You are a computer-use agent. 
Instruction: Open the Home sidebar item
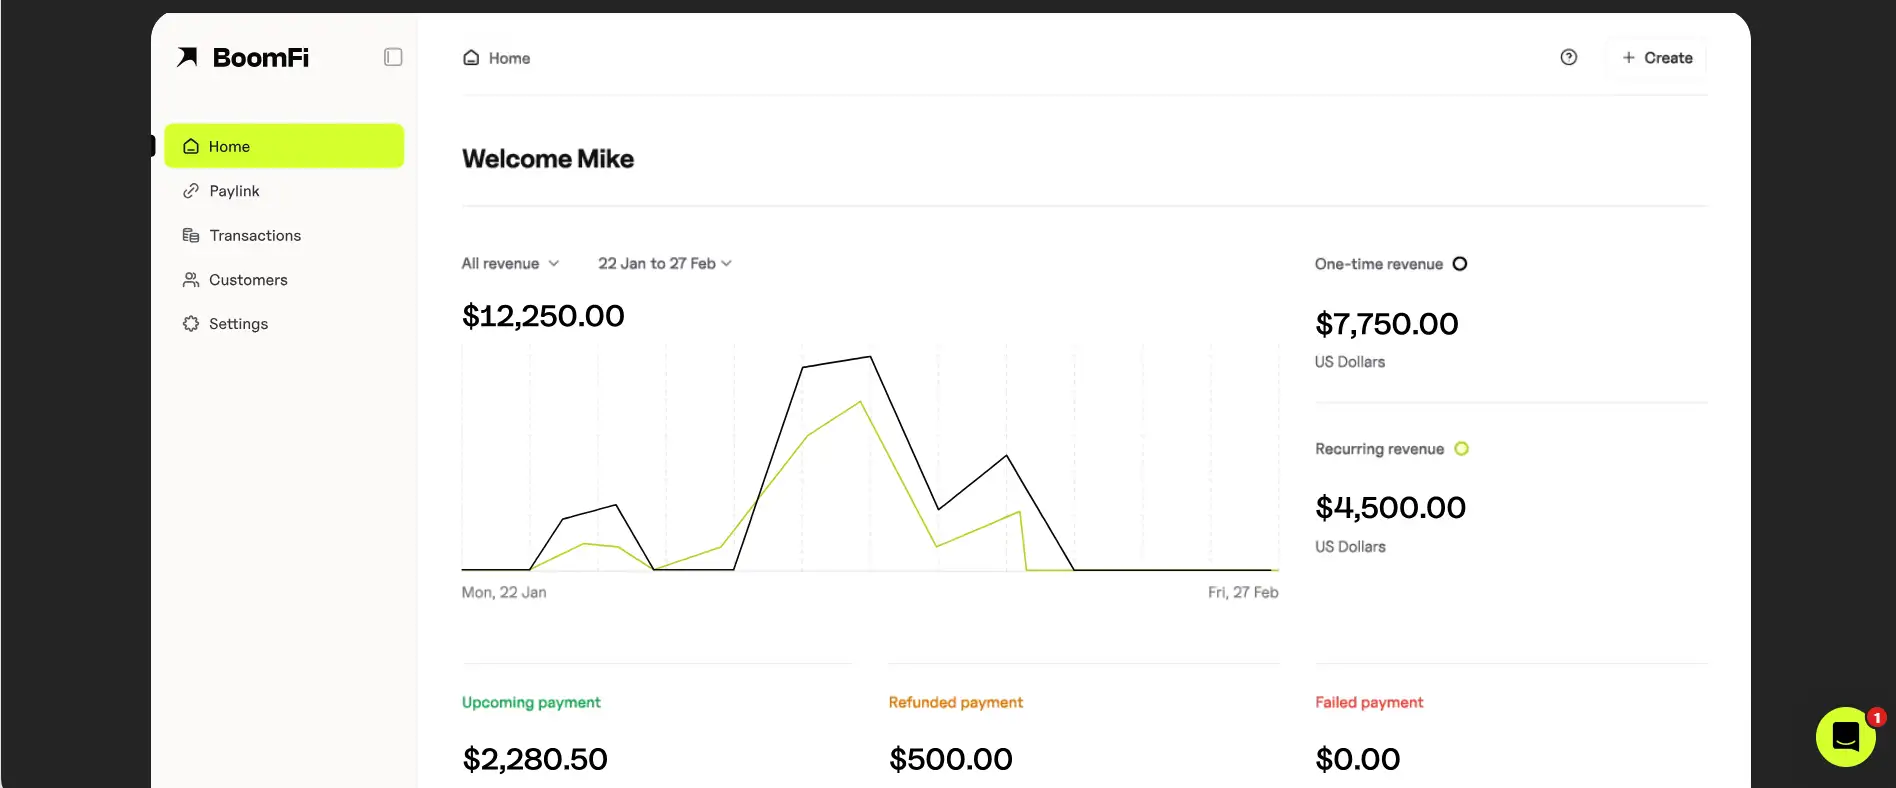tap(284, 146)
